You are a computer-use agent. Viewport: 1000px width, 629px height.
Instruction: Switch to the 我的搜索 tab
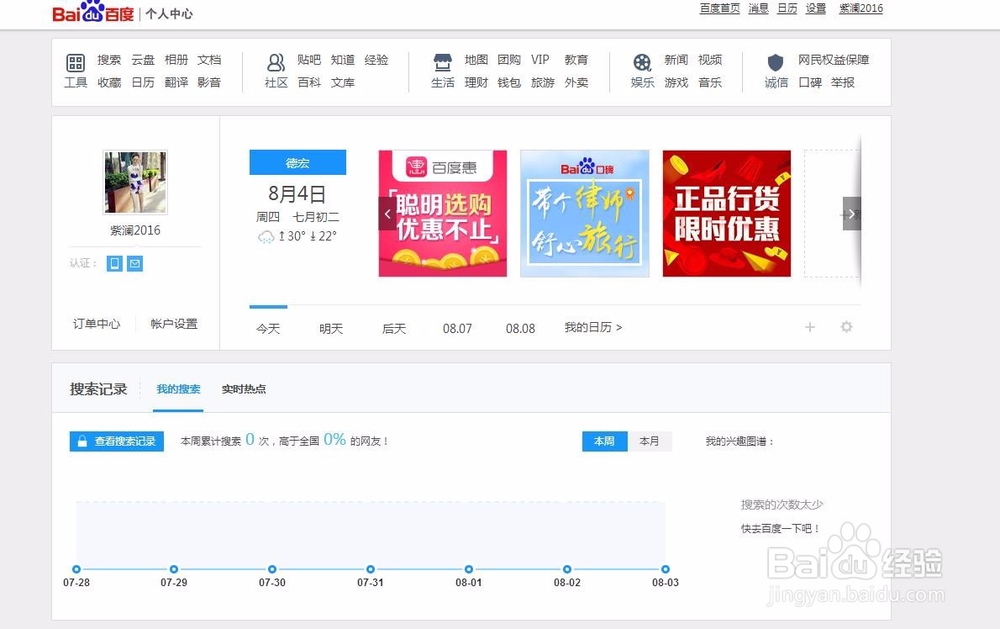179,389
